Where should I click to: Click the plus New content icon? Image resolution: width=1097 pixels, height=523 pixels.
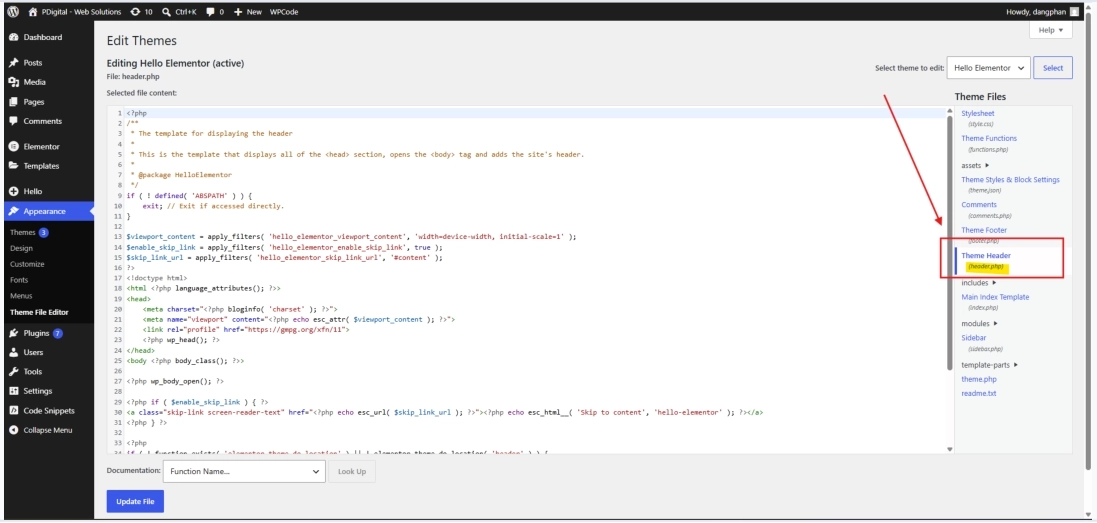tap(238, 12)
